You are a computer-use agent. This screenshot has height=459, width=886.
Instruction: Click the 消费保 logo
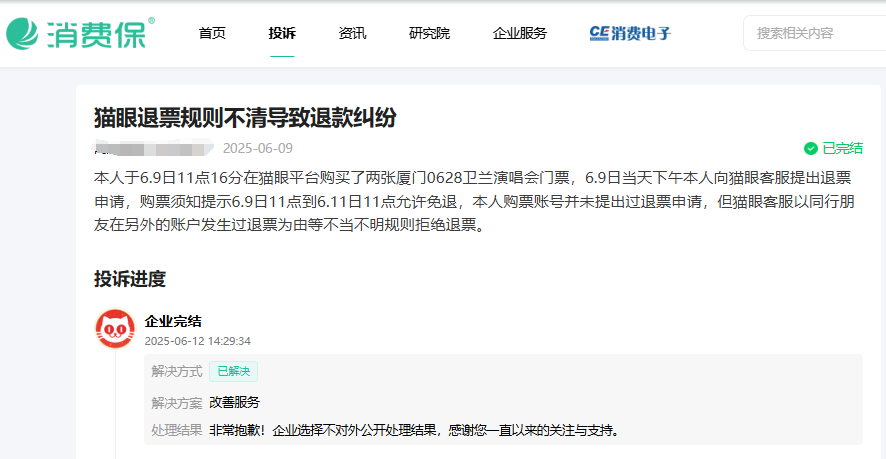coord(80,33)
